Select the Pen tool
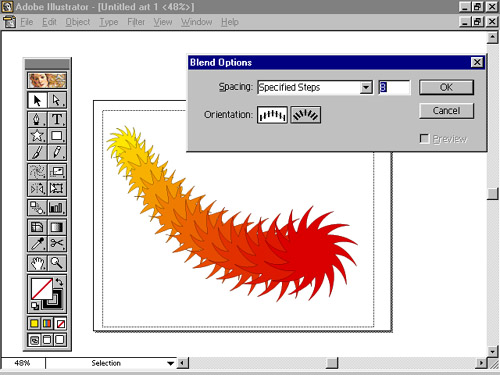Screen dimensions: 500x375 (37, 119)
